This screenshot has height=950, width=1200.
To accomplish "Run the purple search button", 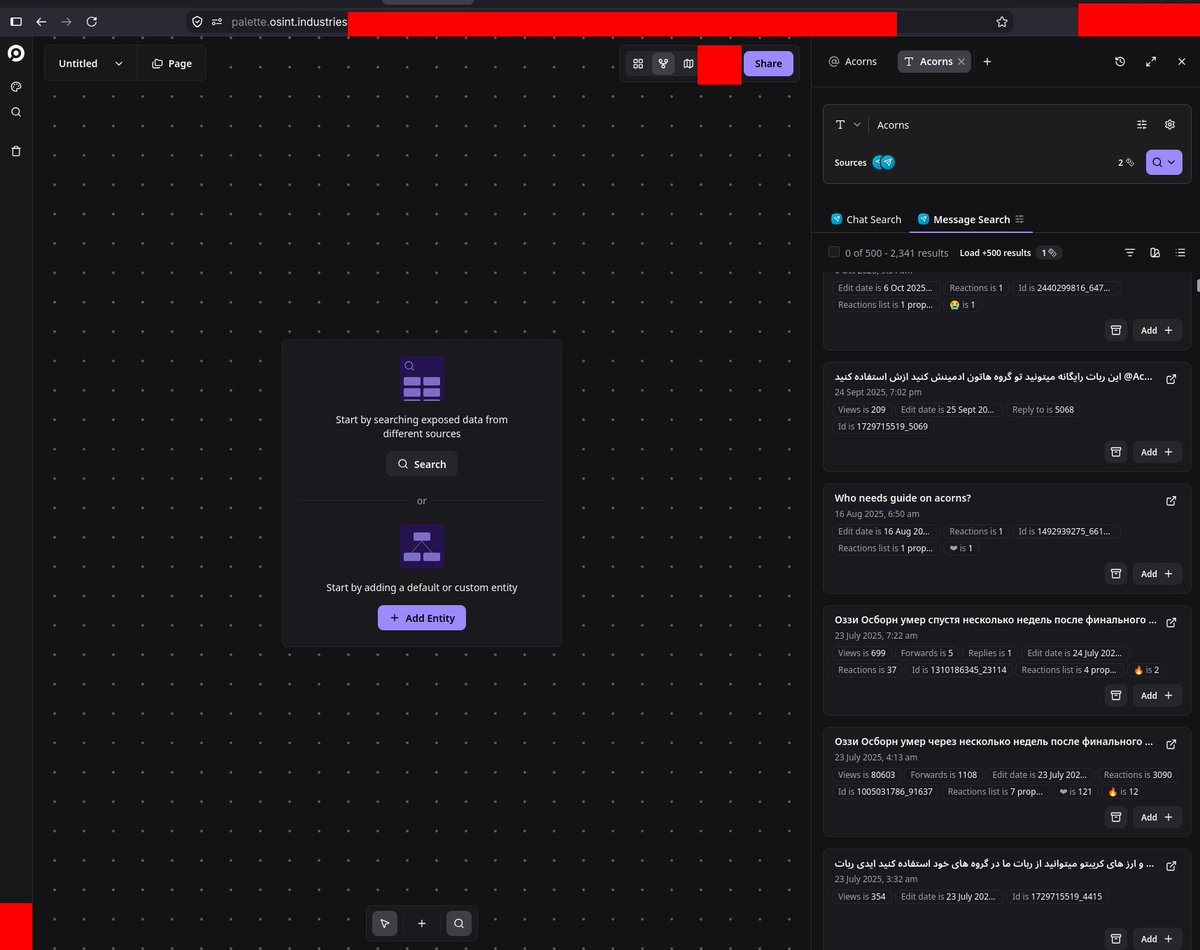I will [1157, 162].
